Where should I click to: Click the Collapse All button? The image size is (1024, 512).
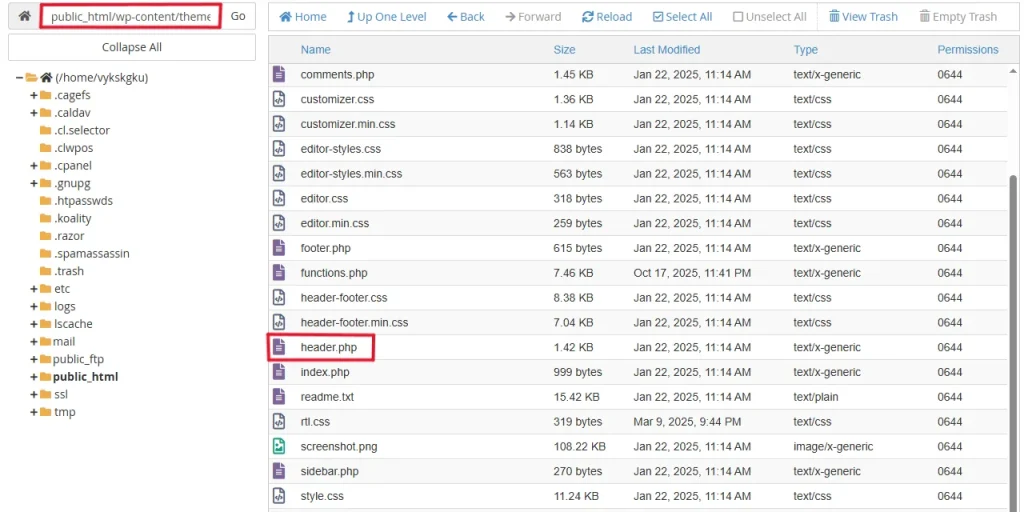[x=132, y=47]
